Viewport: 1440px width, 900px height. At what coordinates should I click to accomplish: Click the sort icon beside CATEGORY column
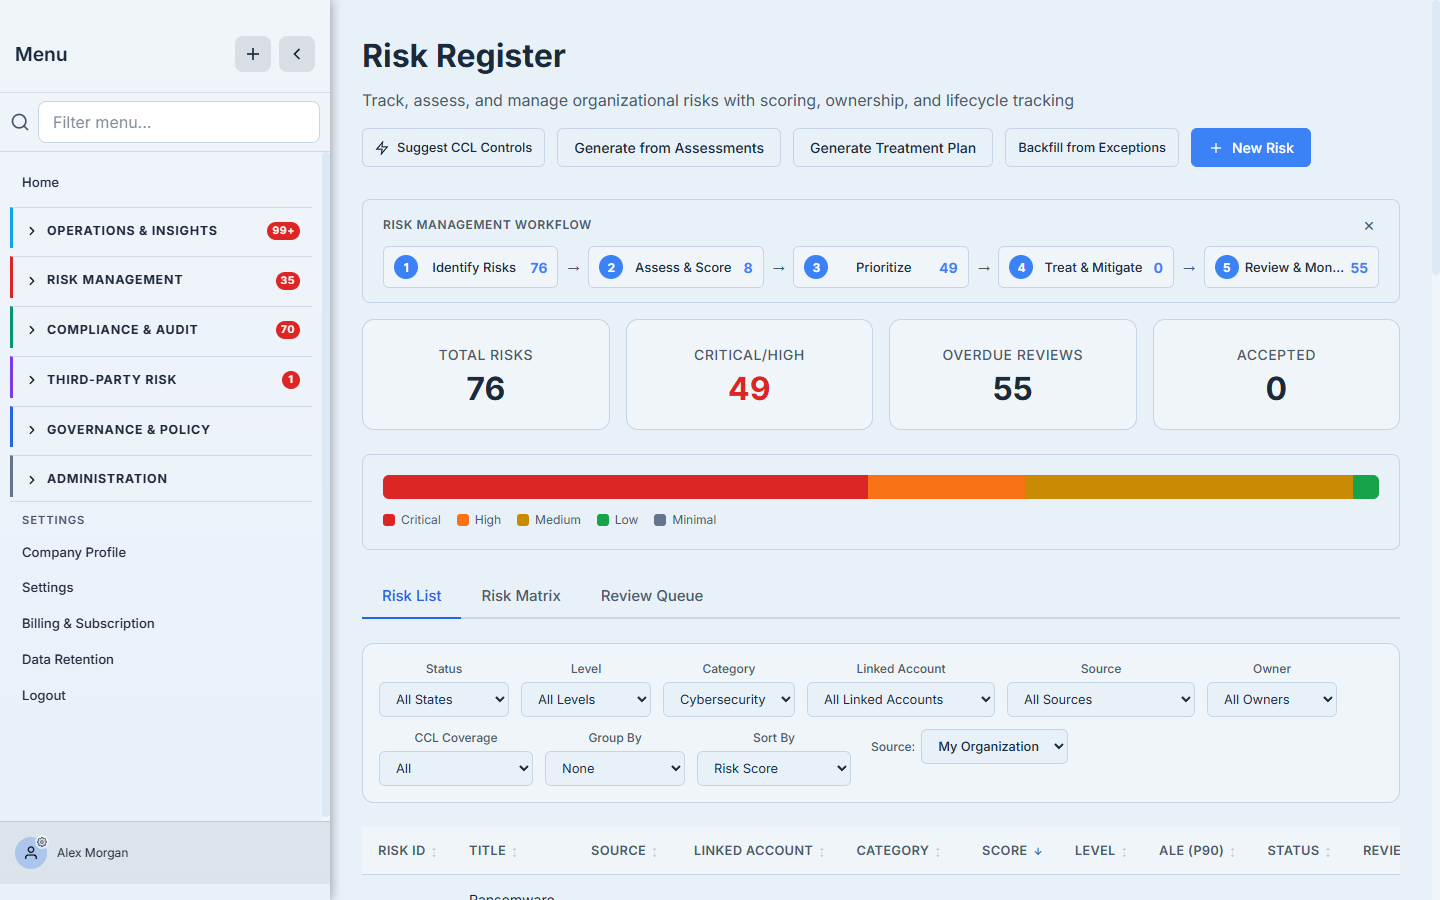point(938,852)
